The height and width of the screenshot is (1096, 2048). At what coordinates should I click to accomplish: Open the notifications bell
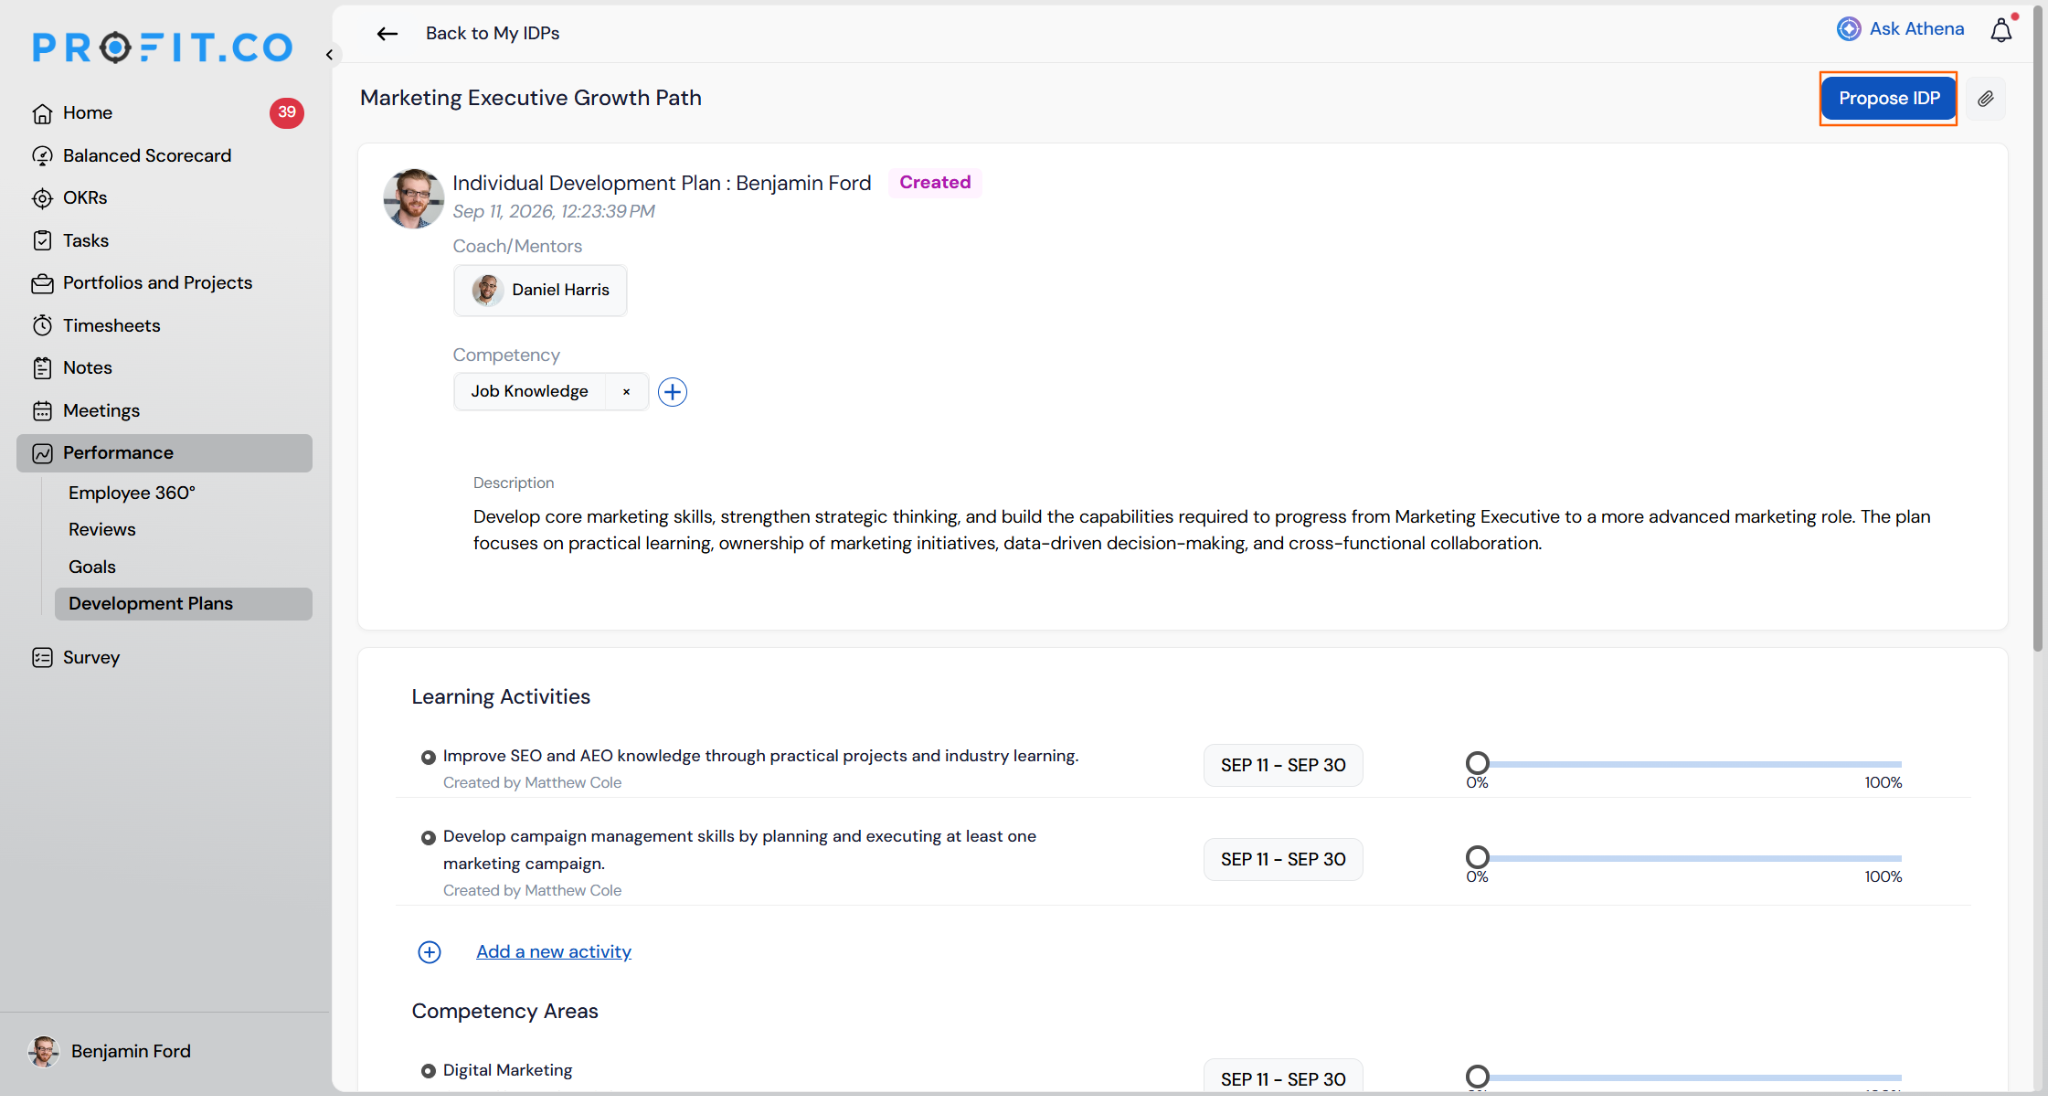tap(2001, 30)
